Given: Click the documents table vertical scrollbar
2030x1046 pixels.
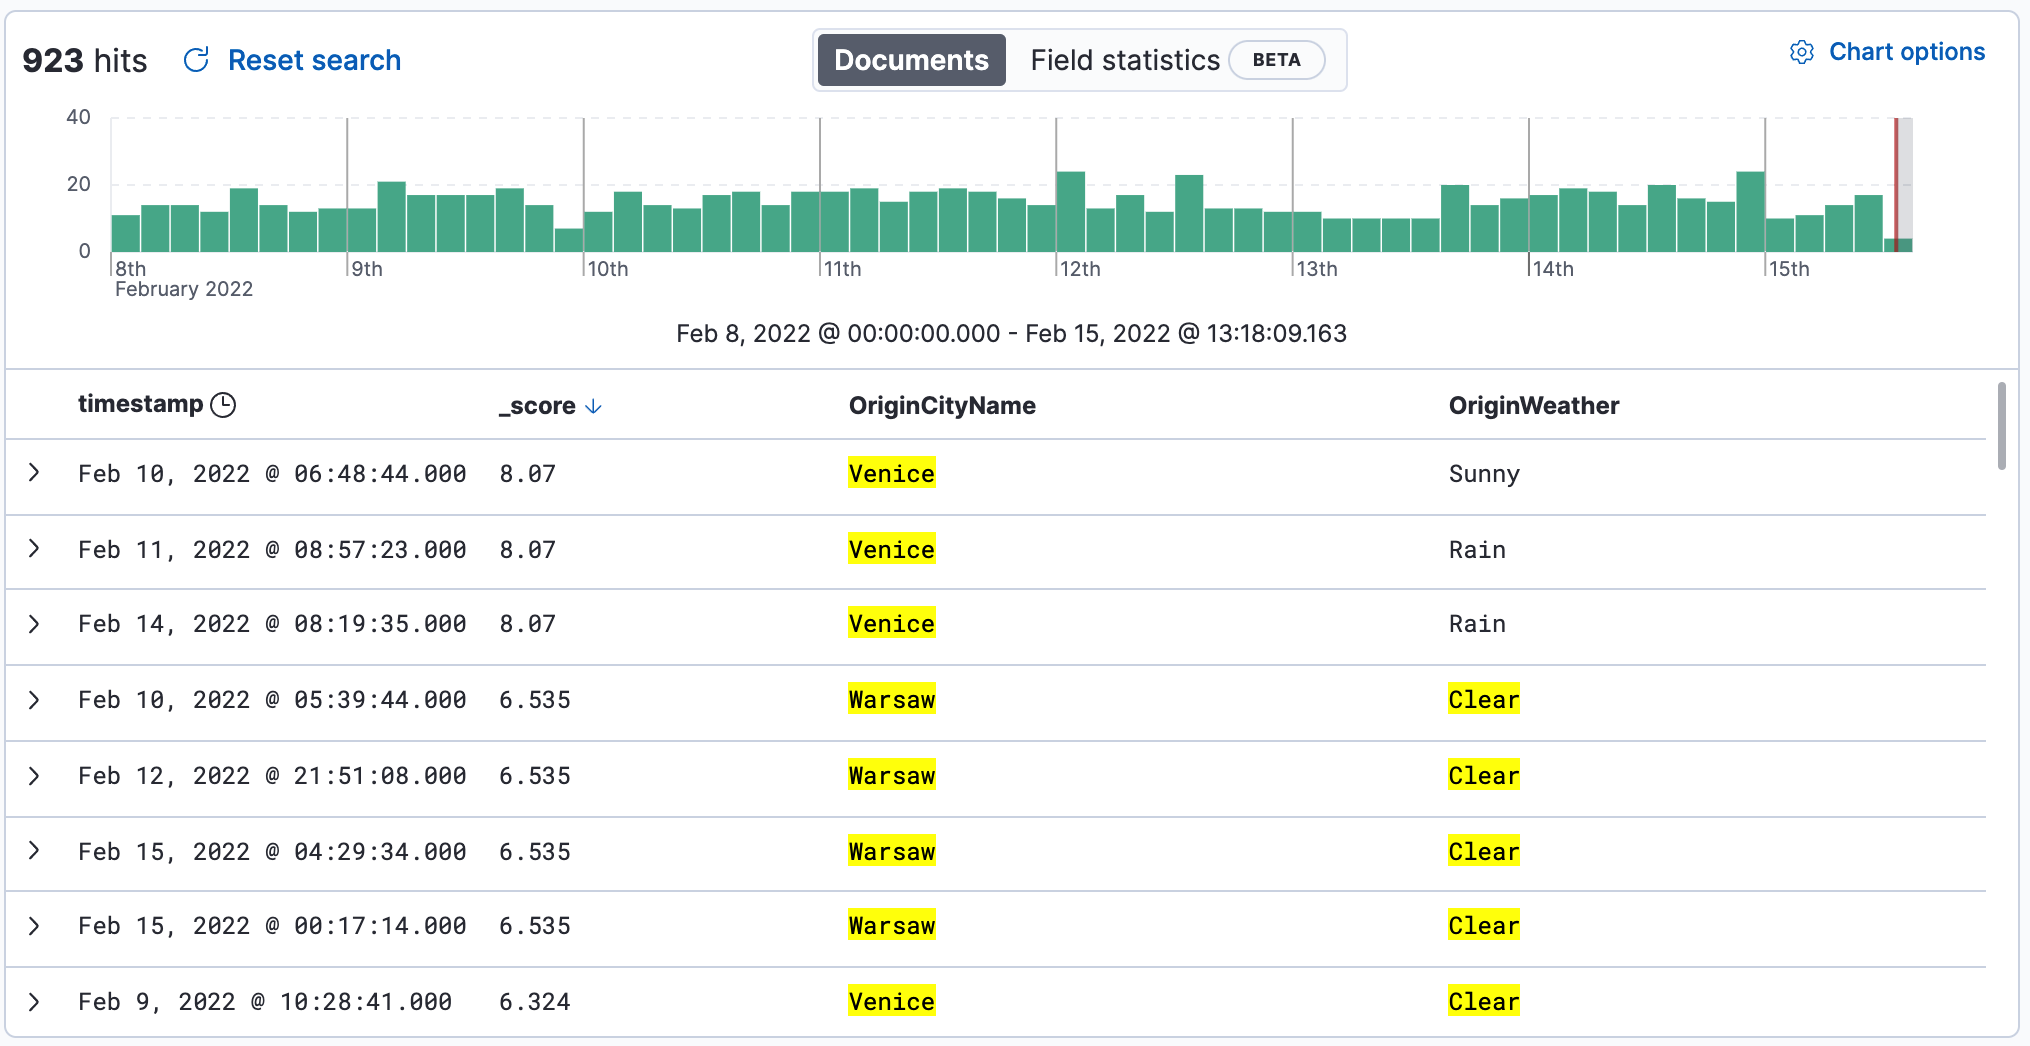Looking at the screenshot, I should pyautogui.click(x=2001, y=426).
